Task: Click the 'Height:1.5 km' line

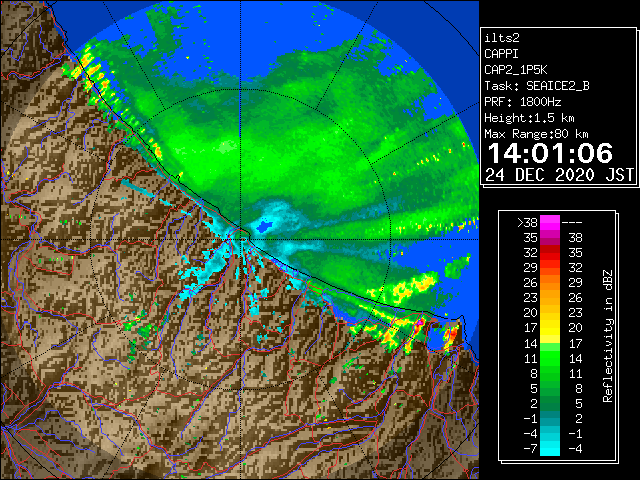Action: pyautogui.click(x=529, y=118)
